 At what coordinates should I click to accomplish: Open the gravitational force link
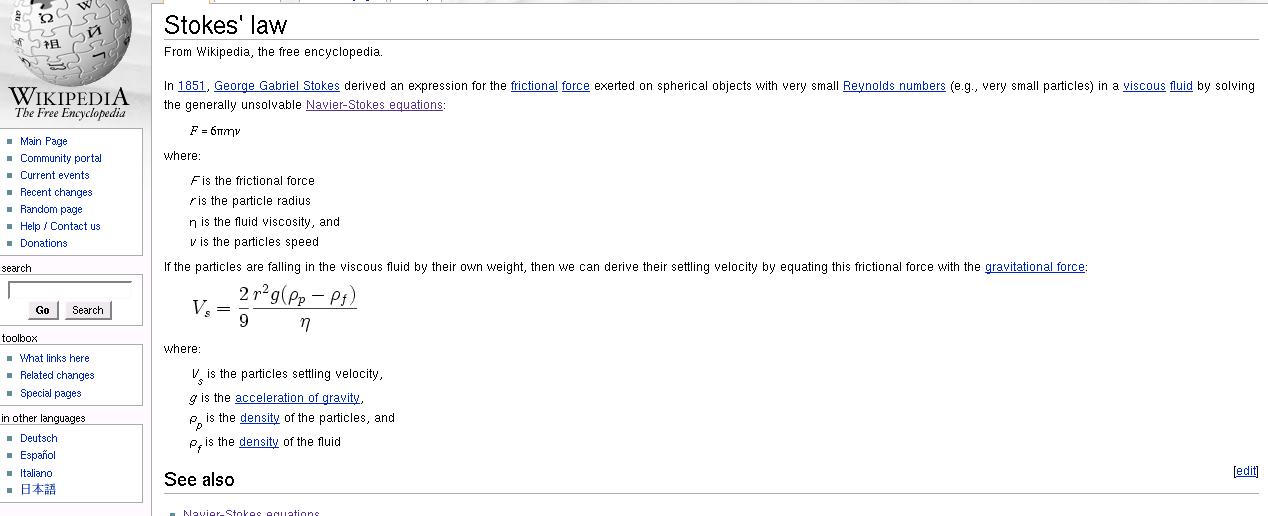tap(1035, 267)
